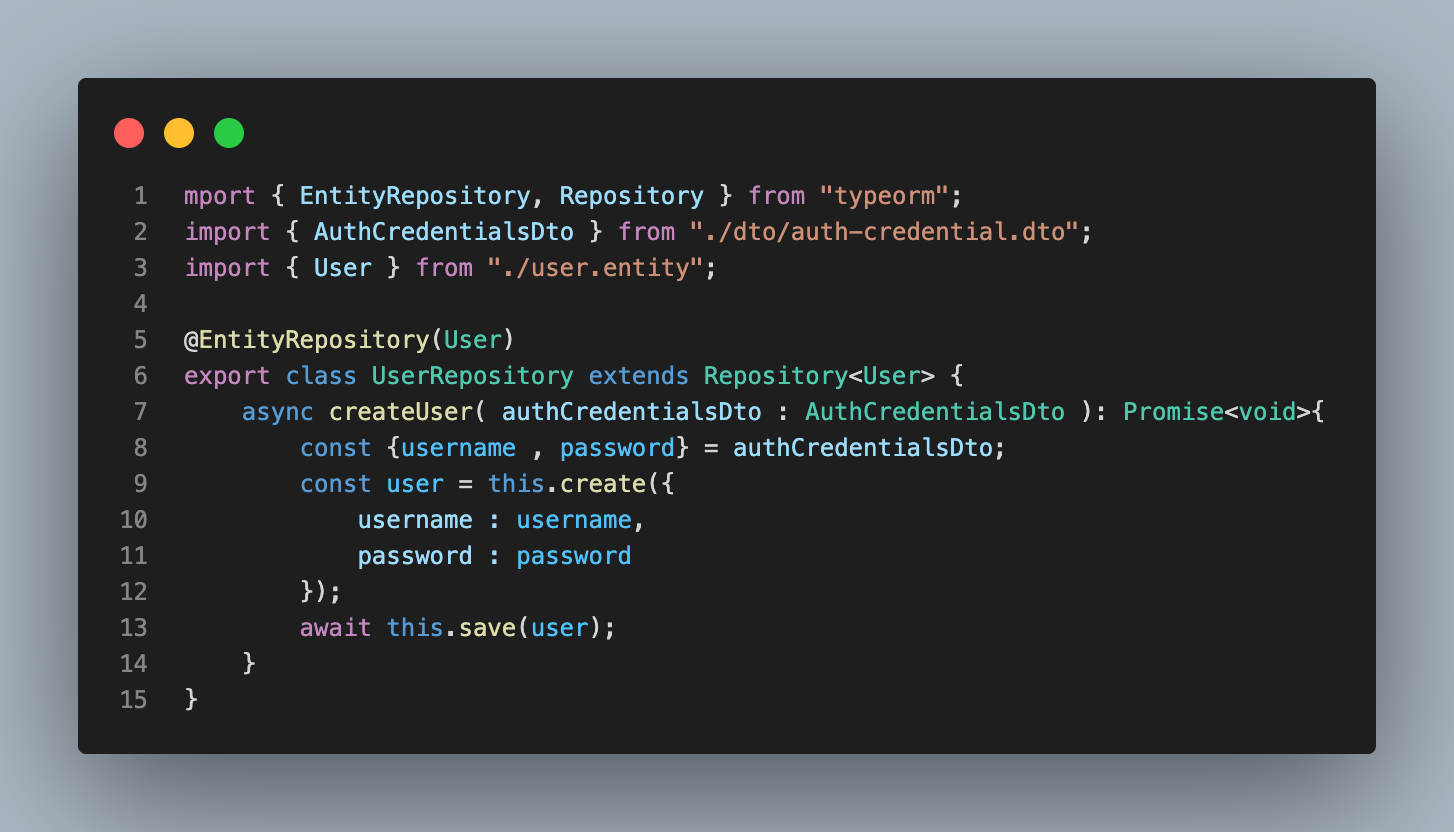Click the await keyword on line 13
This screenshot has height=832, width=1454.
(x=336, y=628)
